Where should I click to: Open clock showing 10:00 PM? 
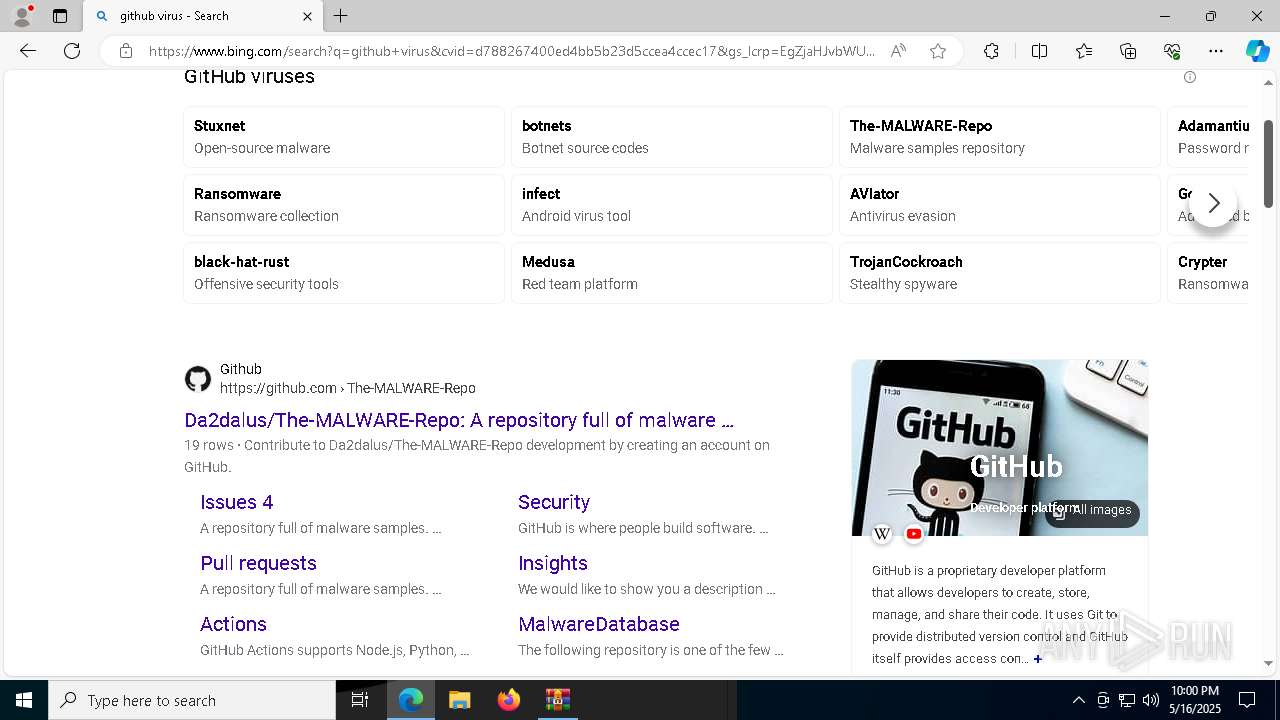click(x=1194, y=700)
